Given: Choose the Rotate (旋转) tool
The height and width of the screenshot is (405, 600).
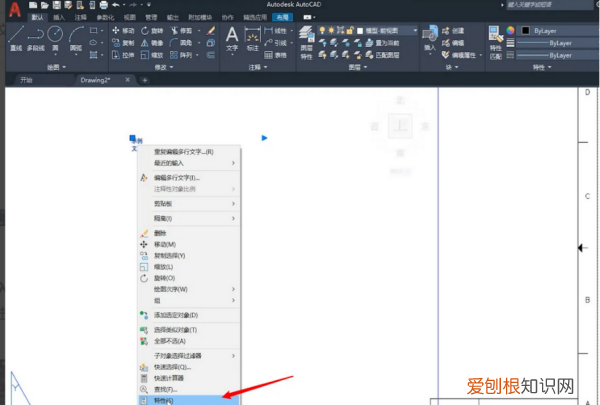Looking at the screenshot, I should pos(152,31).
